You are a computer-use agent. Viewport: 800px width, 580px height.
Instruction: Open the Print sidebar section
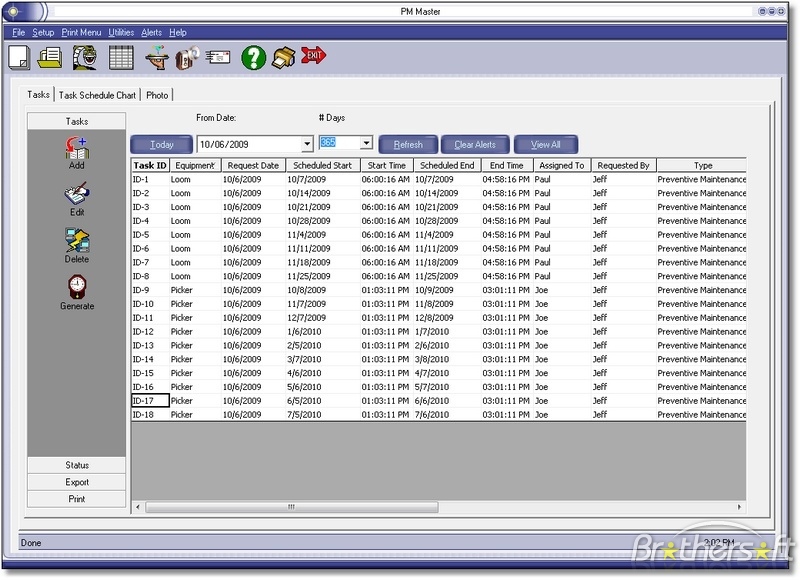tap(77, 499)
